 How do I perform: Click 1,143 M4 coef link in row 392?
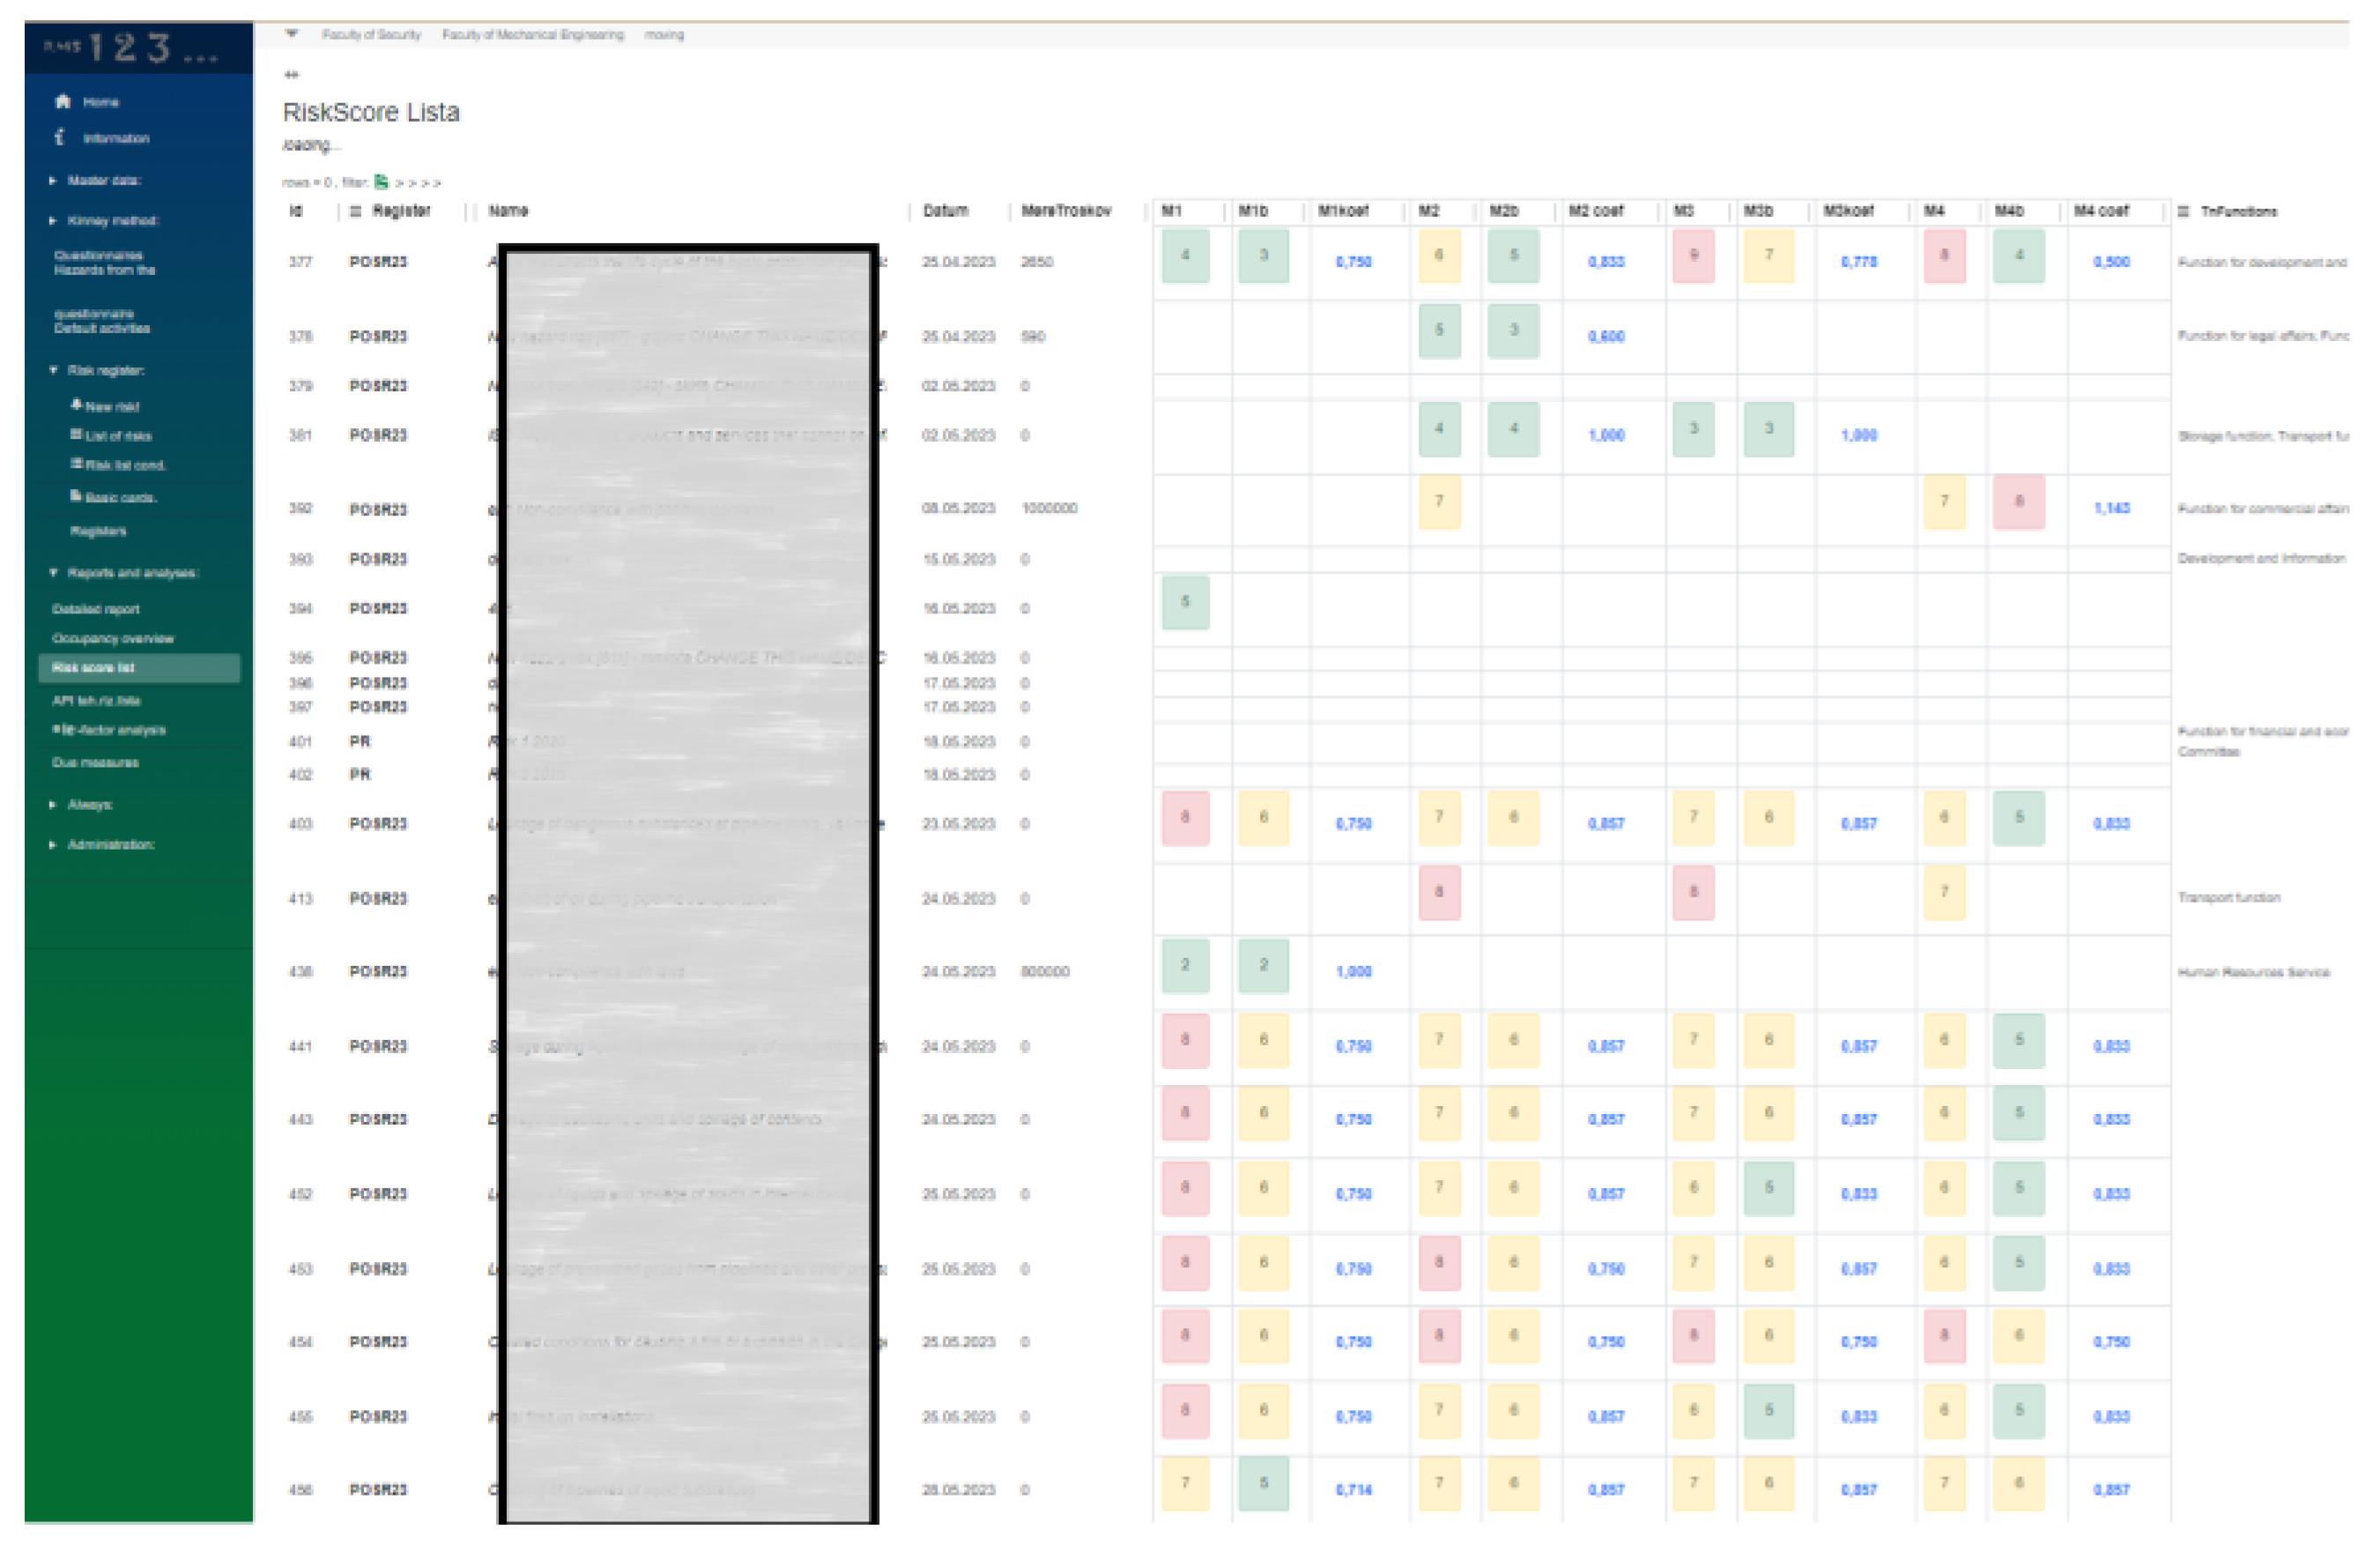2111,508
